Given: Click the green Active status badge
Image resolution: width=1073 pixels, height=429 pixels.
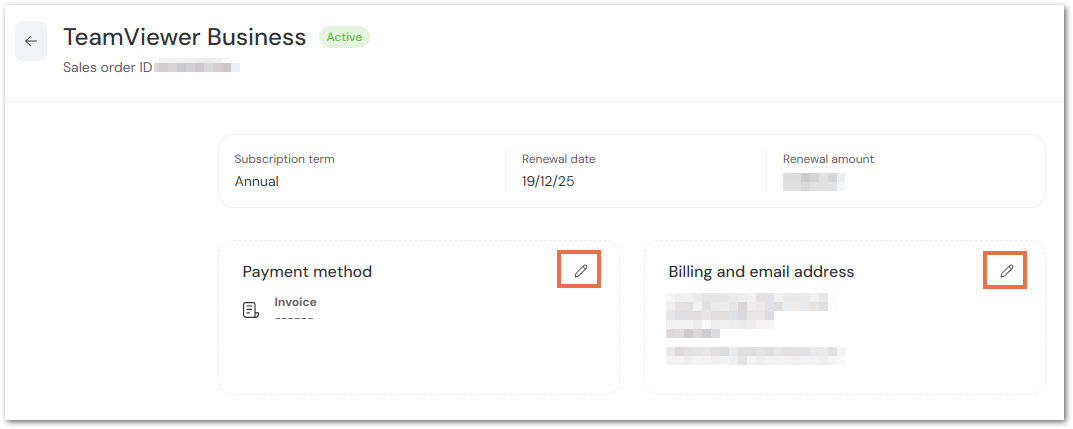Looking at the screenshot, I should coord(344,38).
